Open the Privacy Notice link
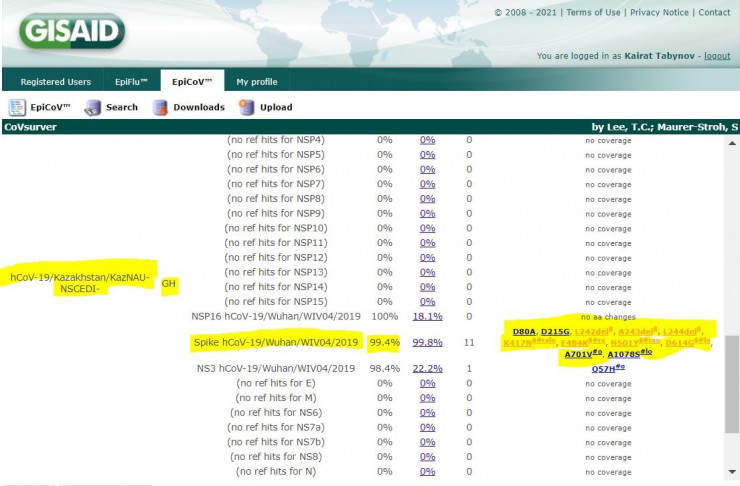This screenshot has width=740, height=486. tap(659, 12)
